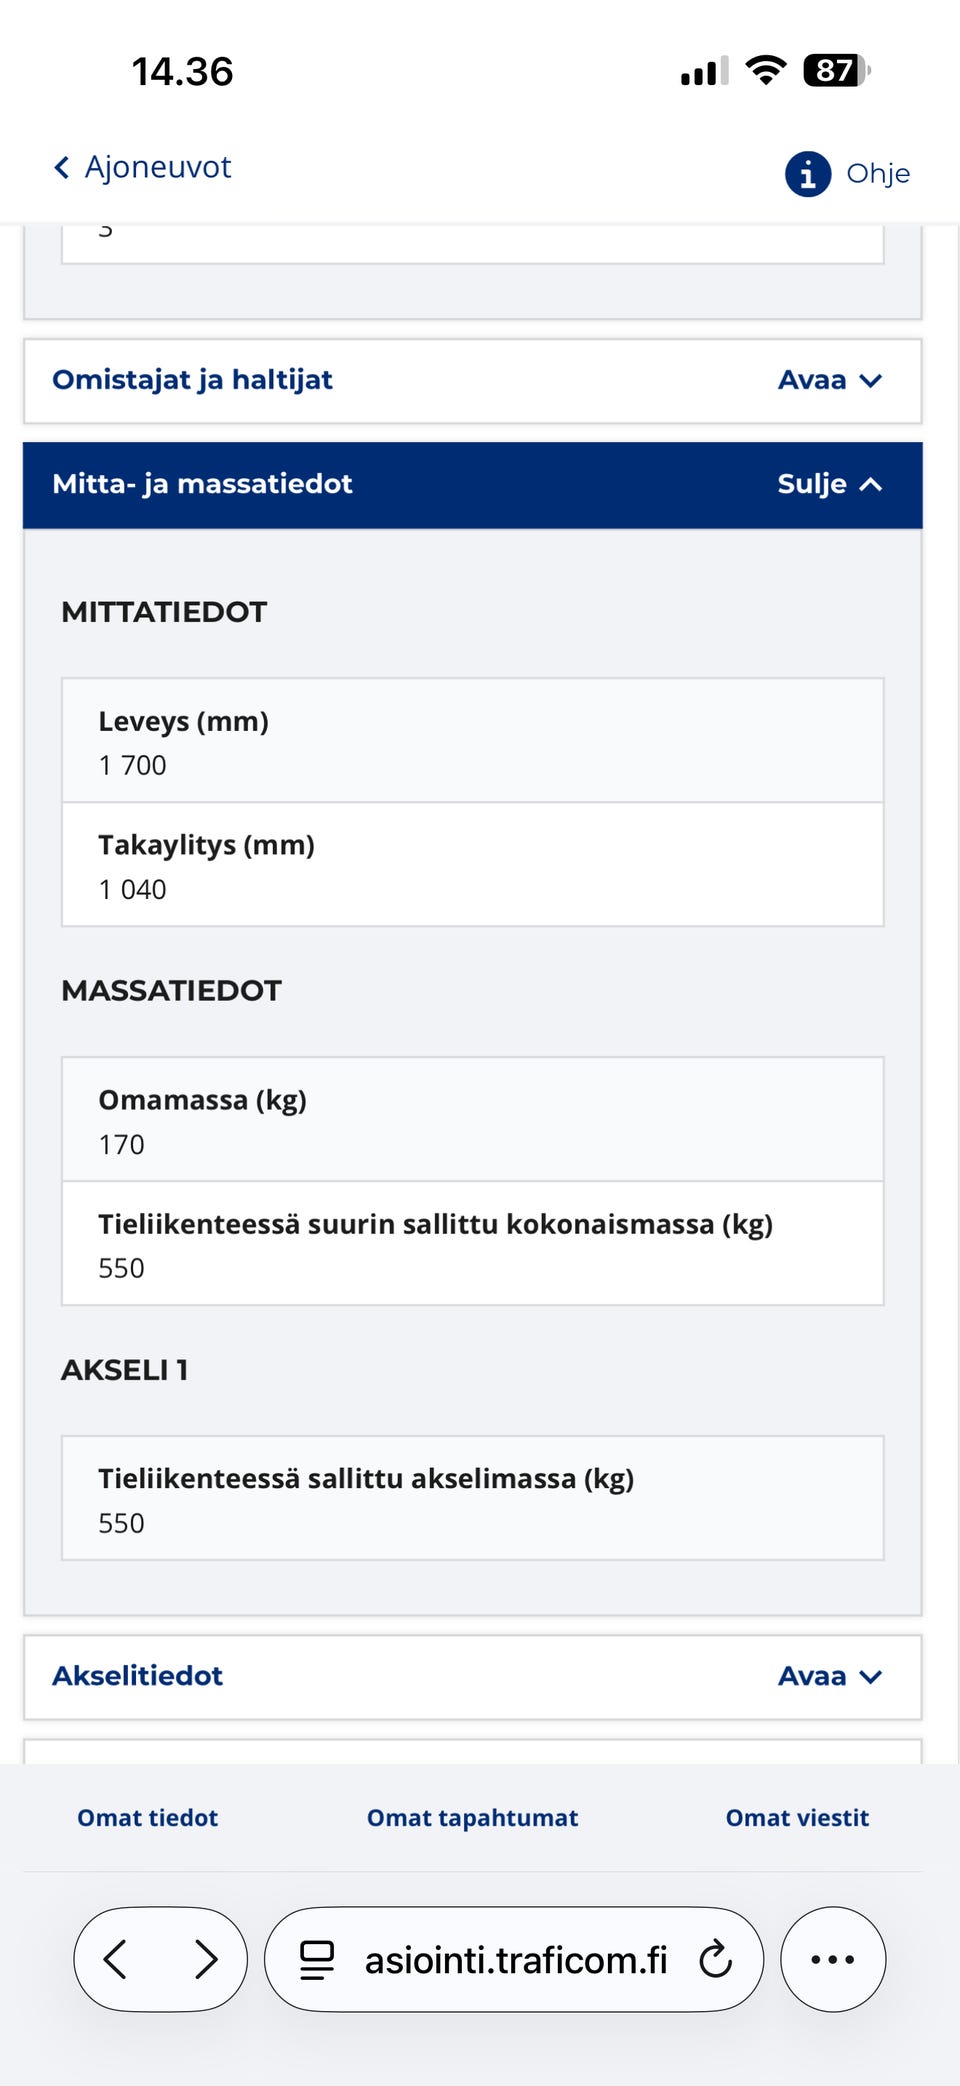Go back via the Ajoneuvot link
960x2086 pixels.
point(158,166)
